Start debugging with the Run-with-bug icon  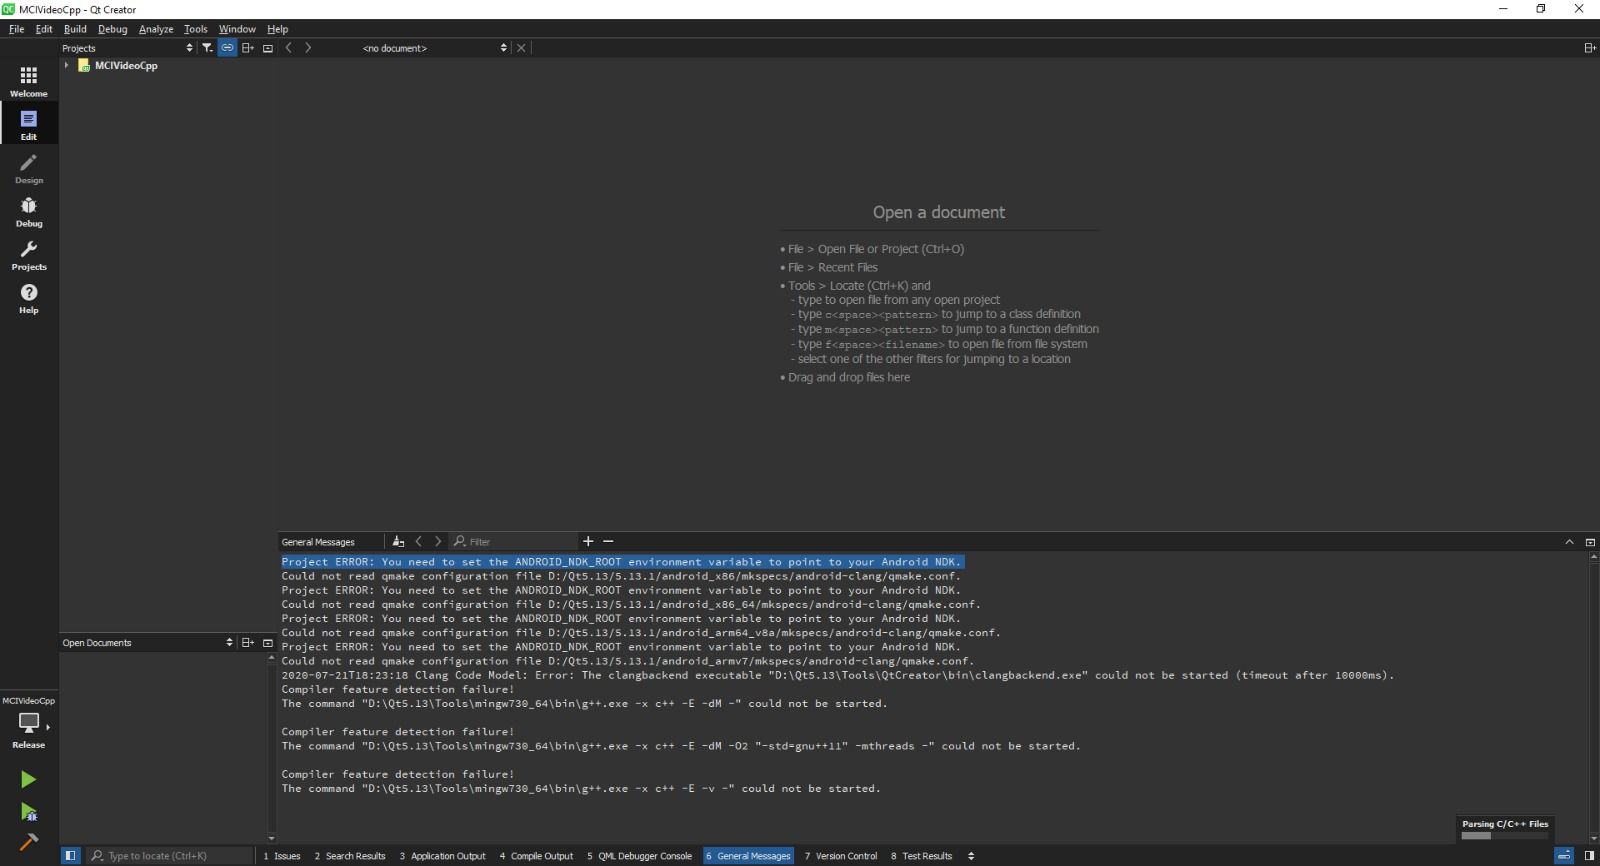28,811
